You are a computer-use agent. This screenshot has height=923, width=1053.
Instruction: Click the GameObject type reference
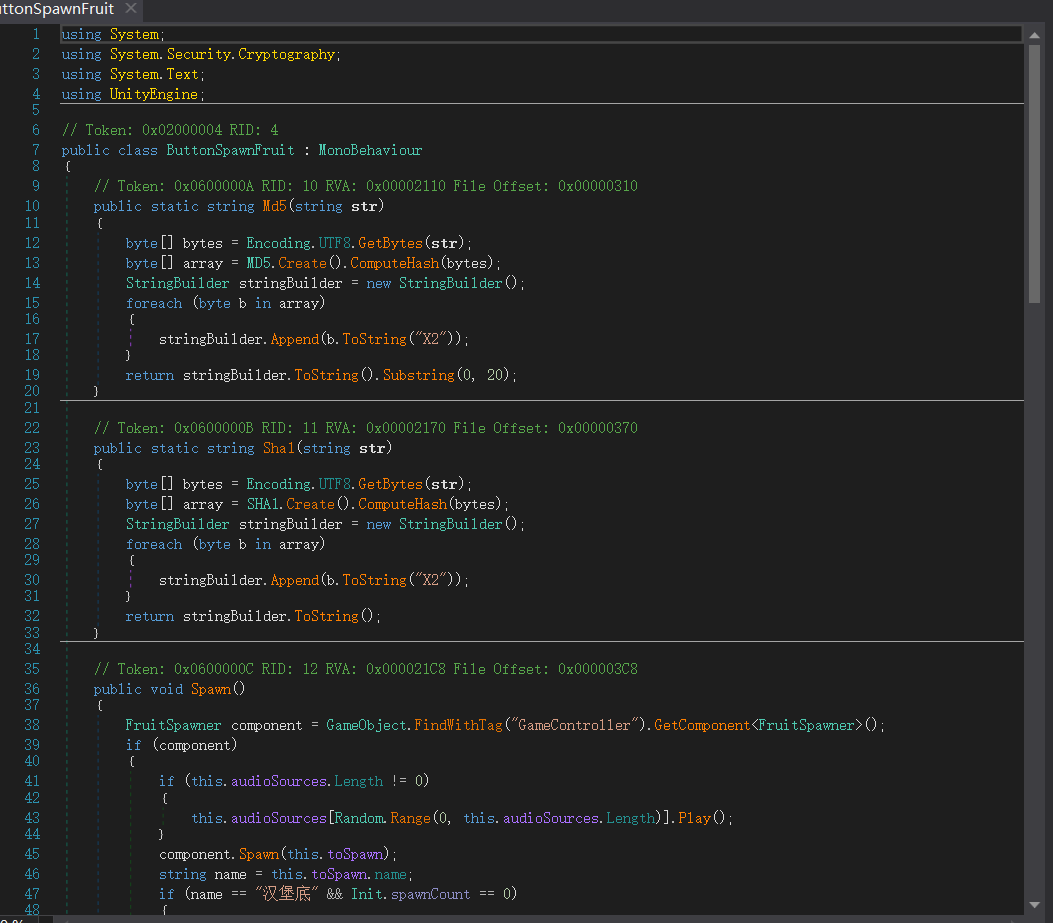click(368, 725)
